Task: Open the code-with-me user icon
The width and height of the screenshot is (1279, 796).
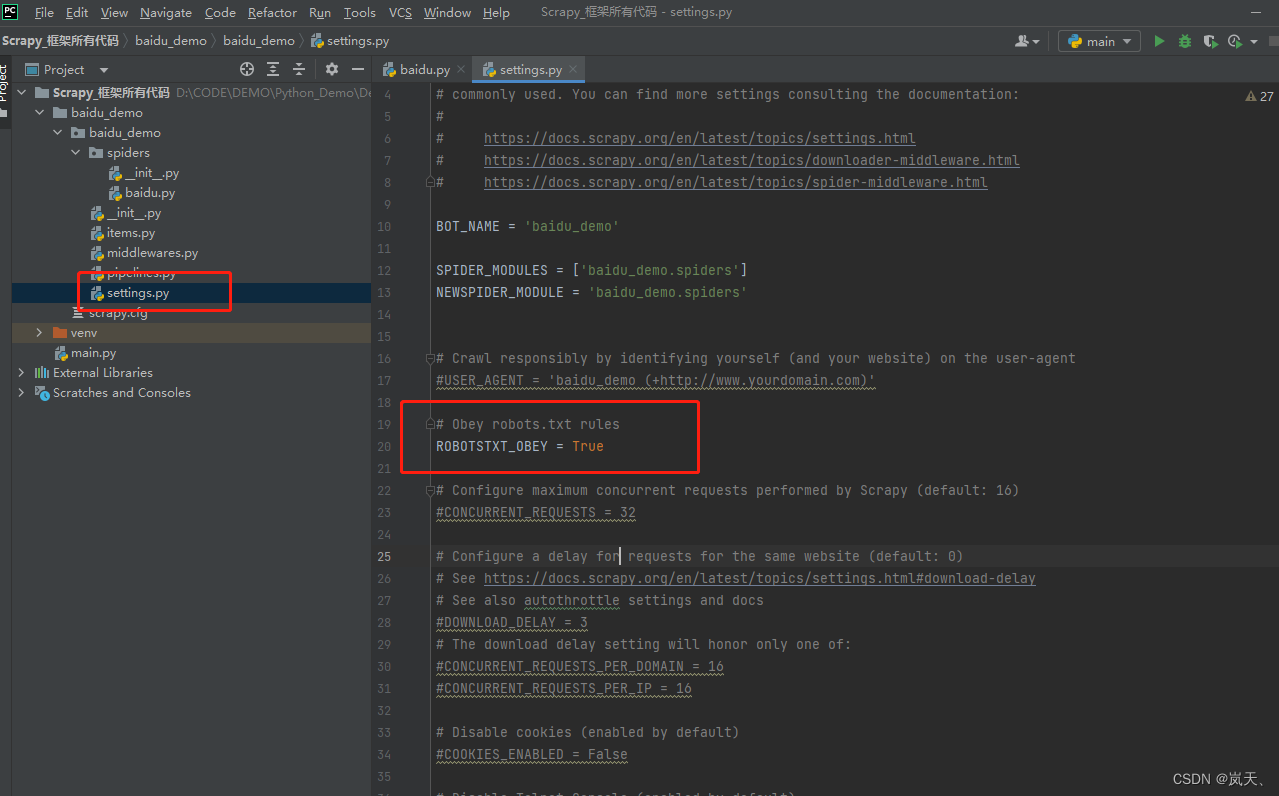Action: 1027,41
